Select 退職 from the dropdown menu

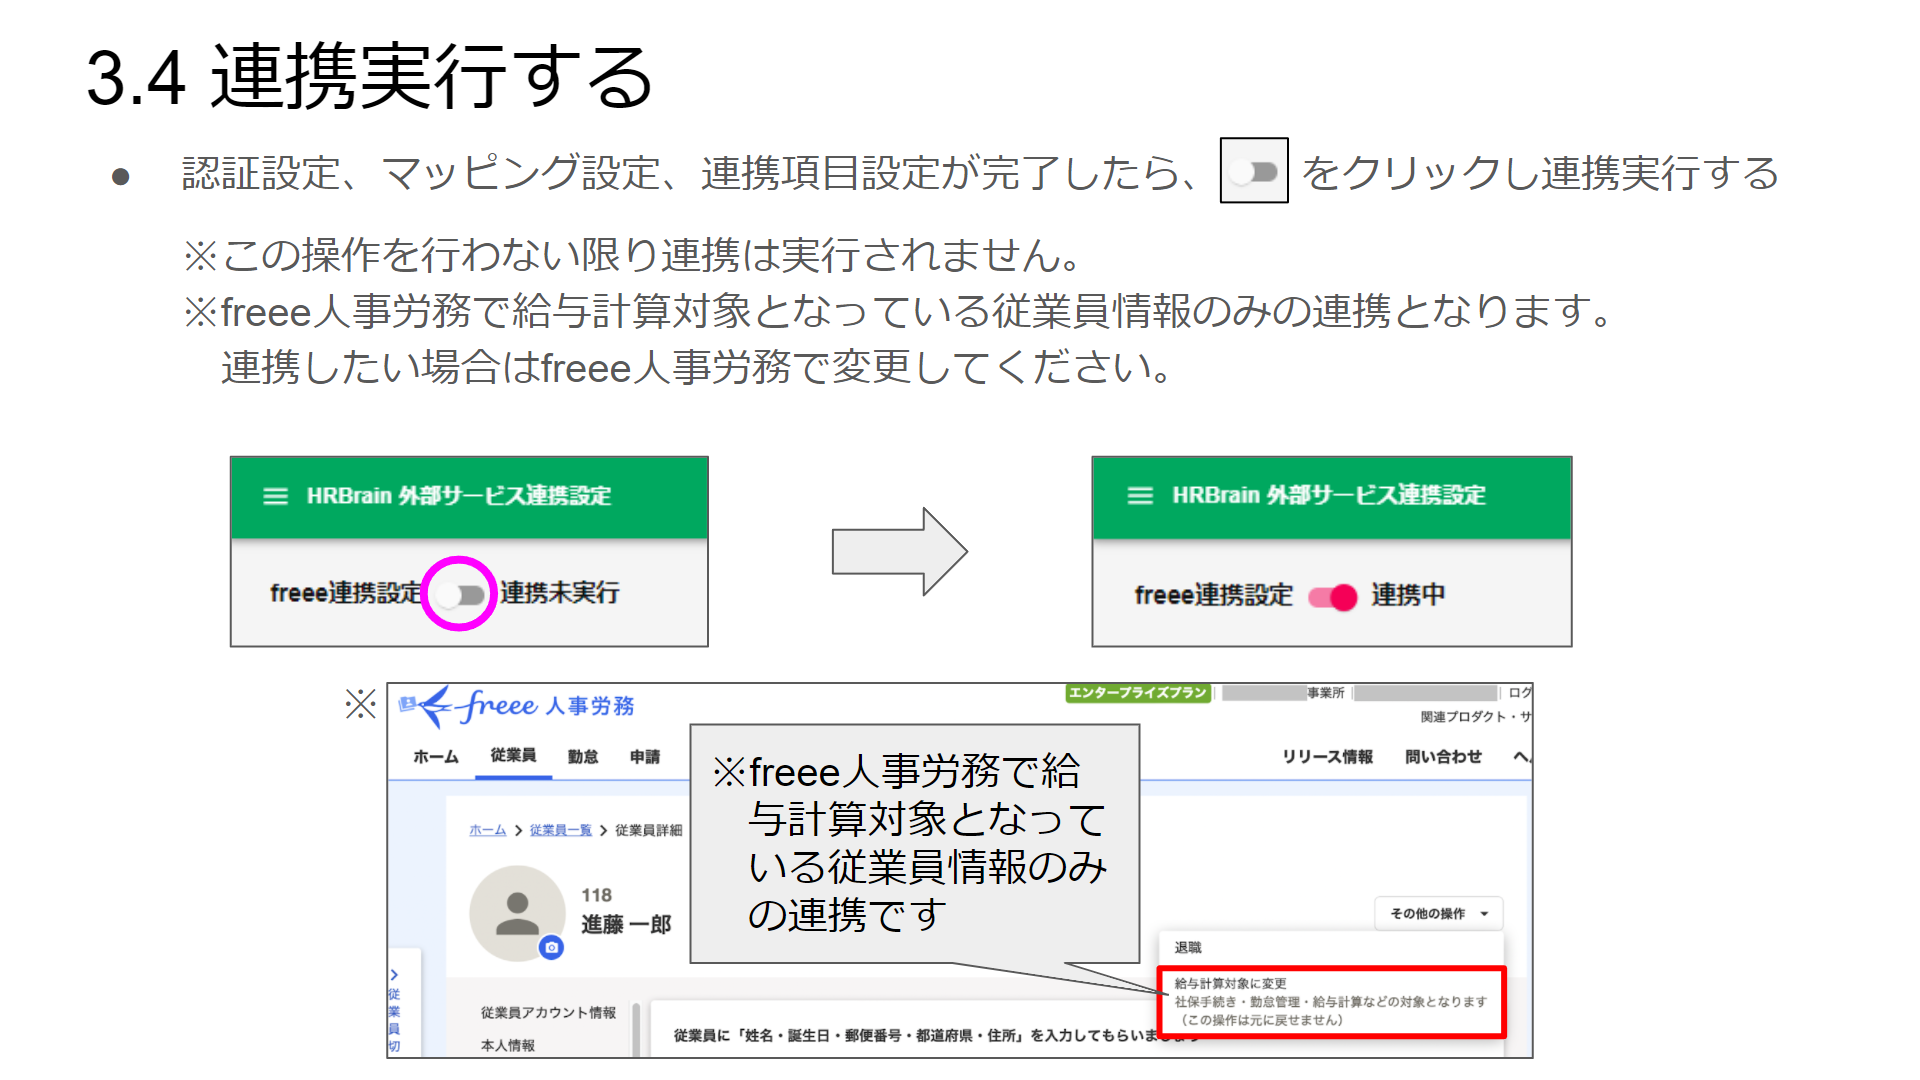(1188, 947)
